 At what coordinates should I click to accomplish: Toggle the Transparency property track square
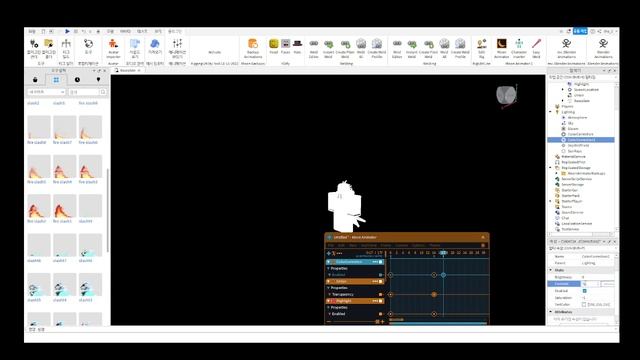(381, 295)
